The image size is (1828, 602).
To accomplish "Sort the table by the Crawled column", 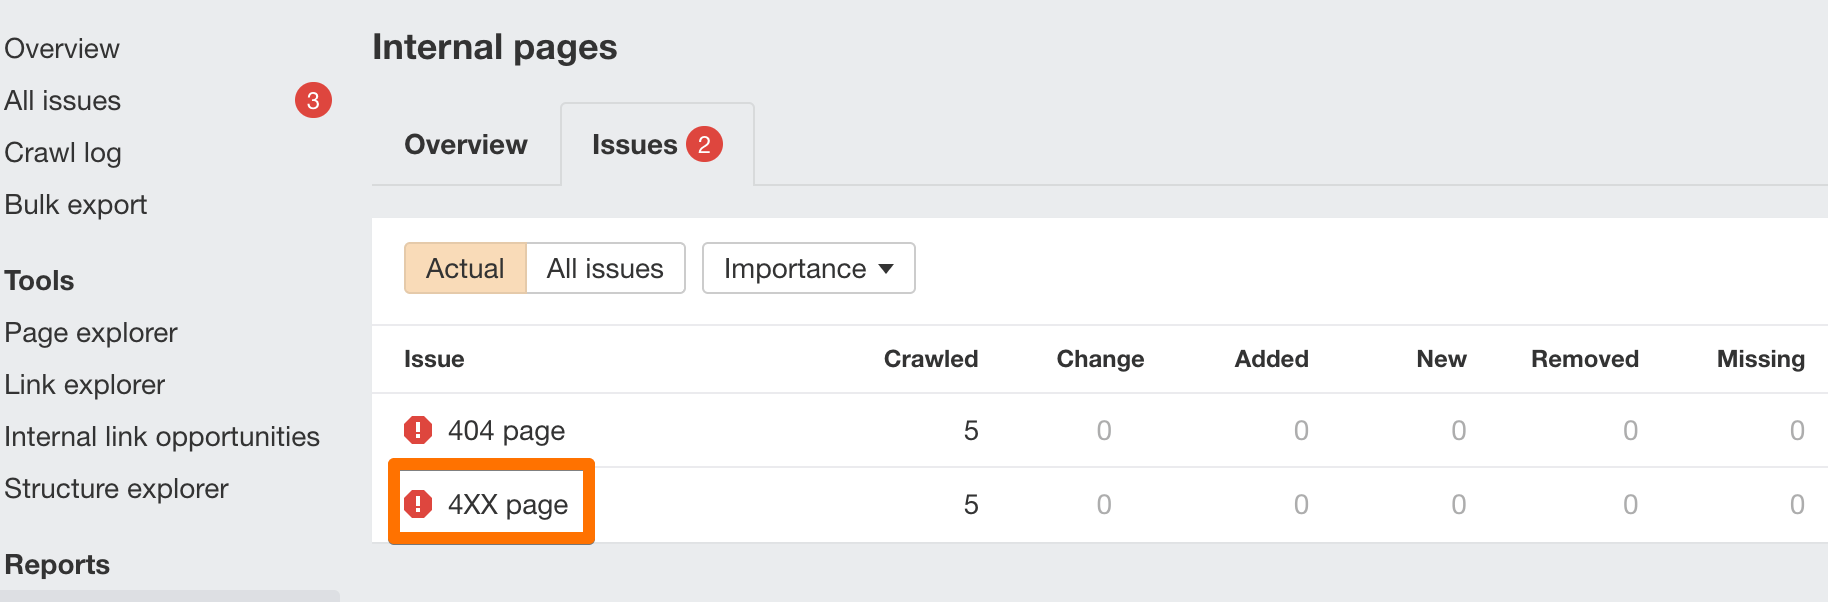I will click(x=929, y=359).
